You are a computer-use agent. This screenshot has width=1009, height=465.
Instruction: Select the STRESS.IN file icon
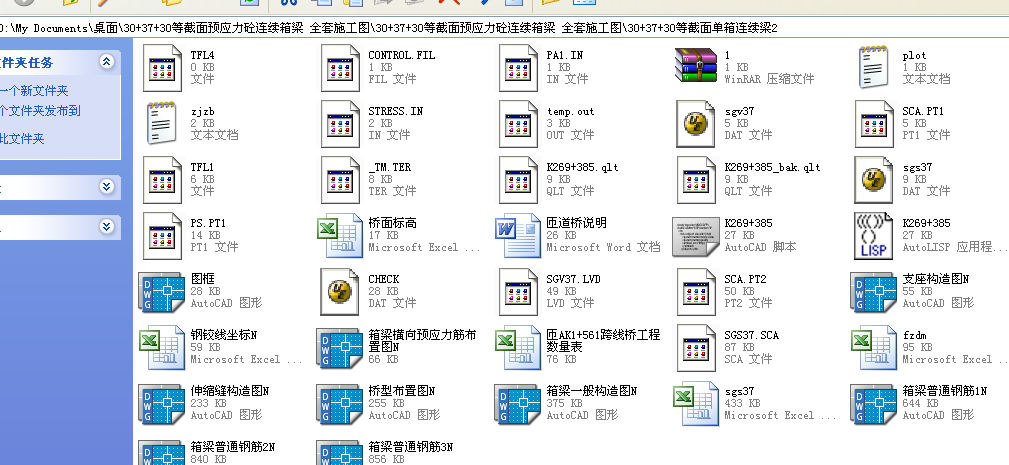pos(340,124)
